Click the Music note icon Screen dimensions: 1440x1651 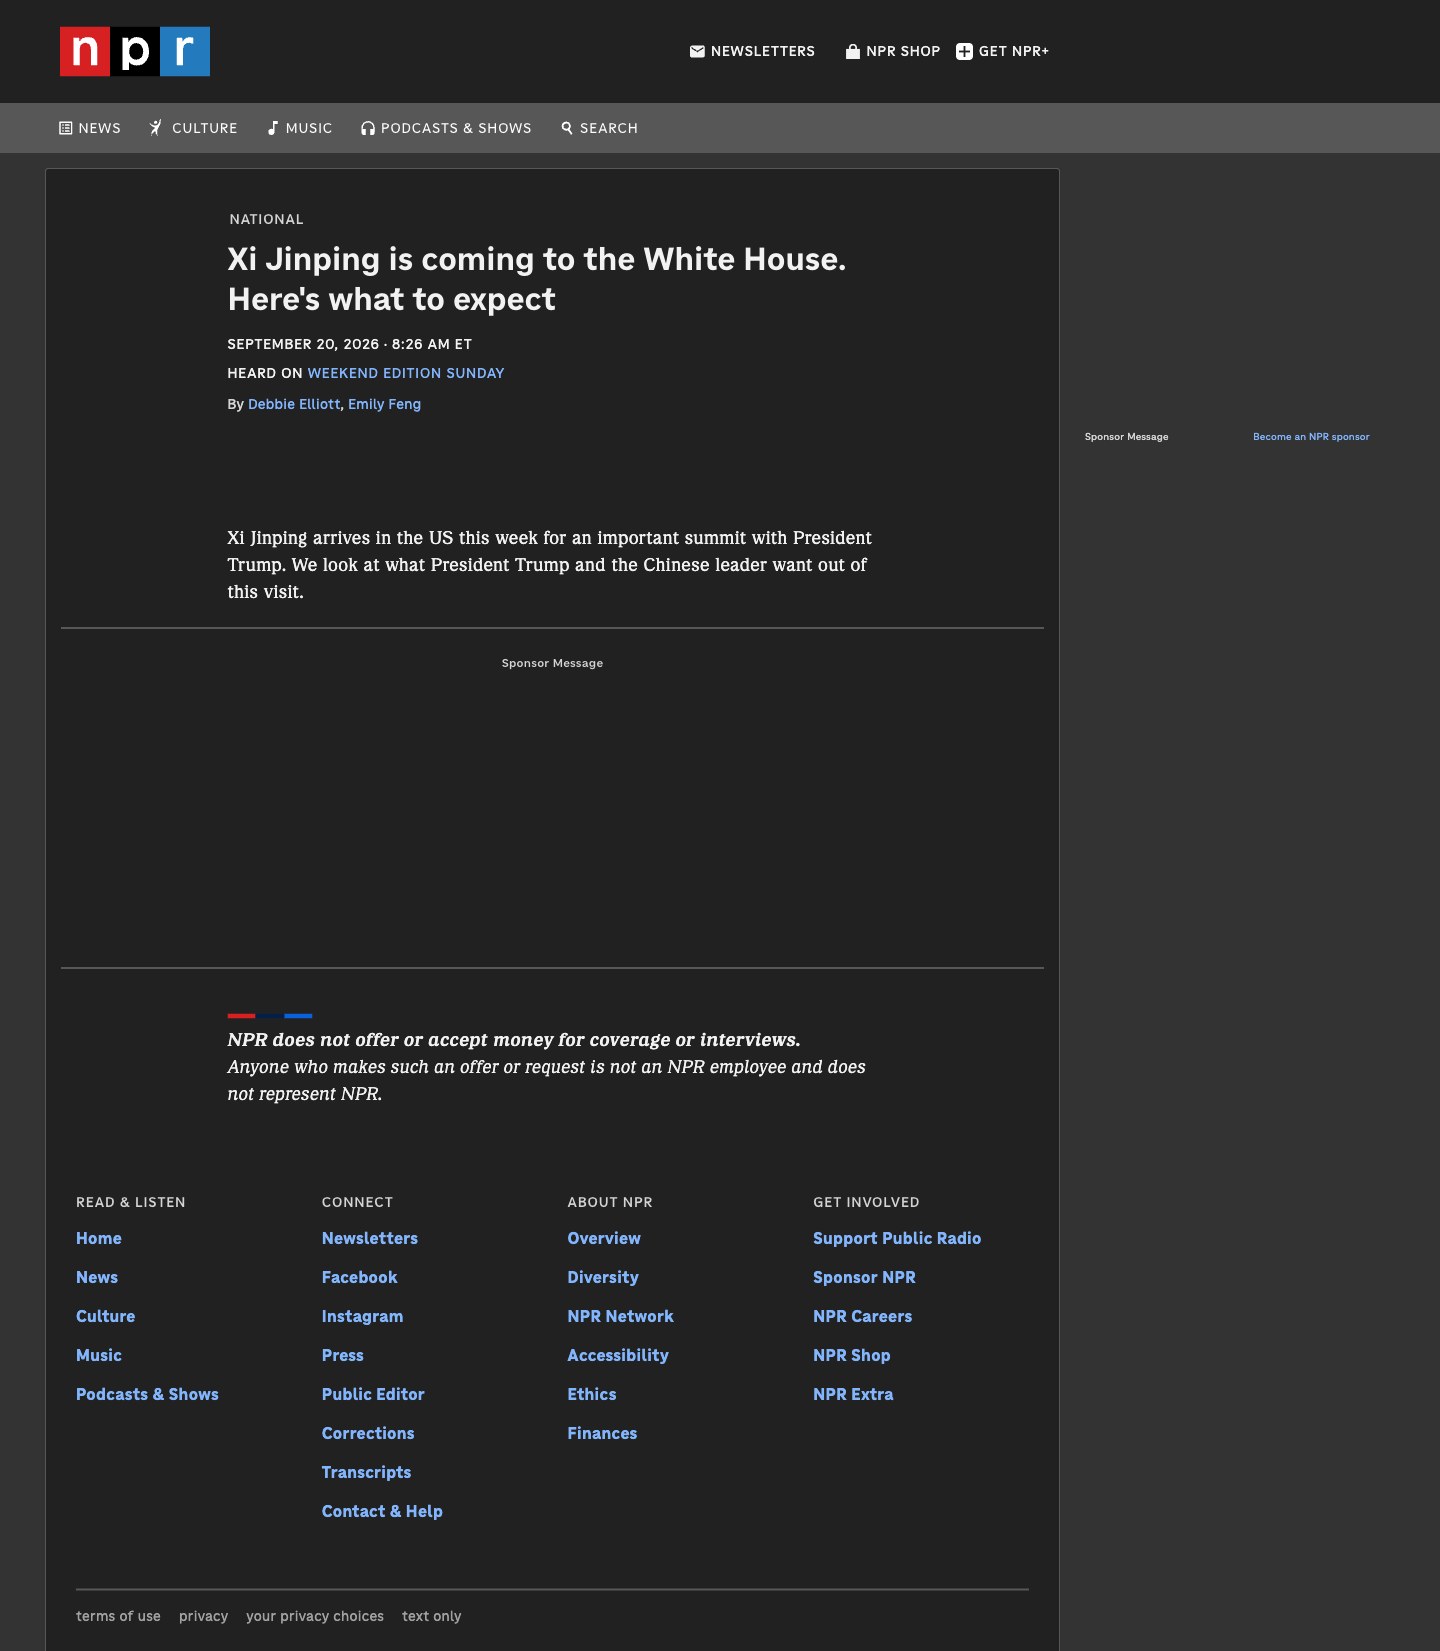(x=272, y=128)
